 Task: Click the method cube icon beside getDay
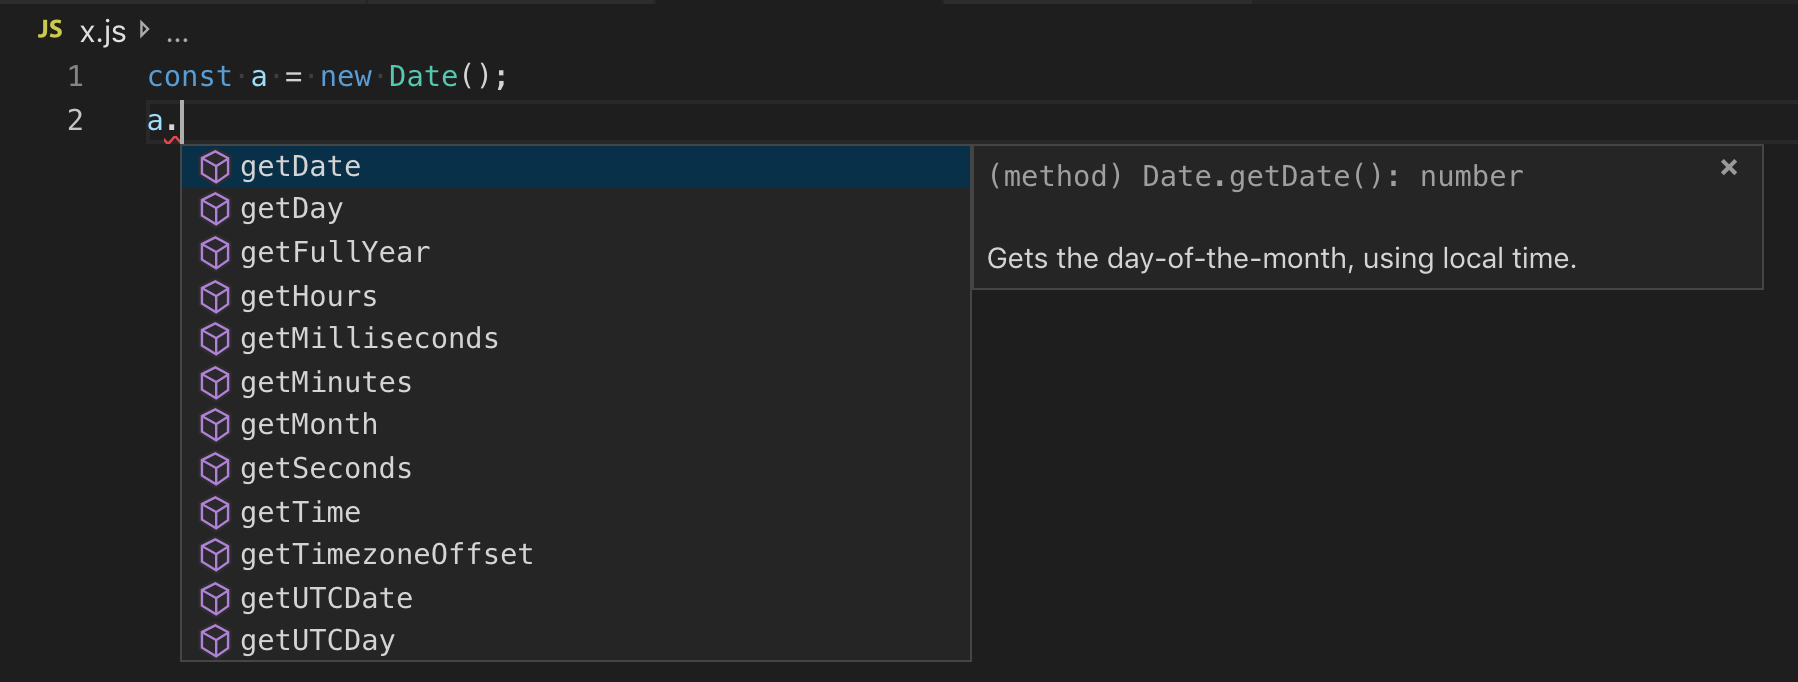click(215, 209)
